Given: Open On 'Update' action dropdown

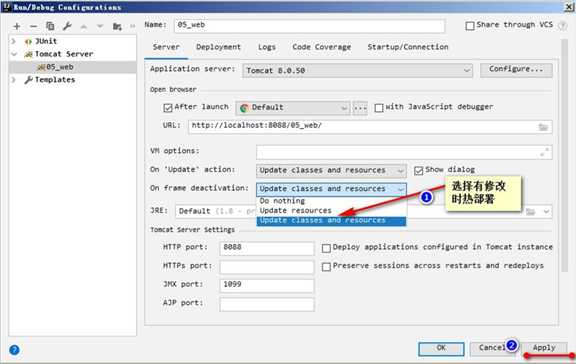Looking at the screenshot, I should click(331, 170).
